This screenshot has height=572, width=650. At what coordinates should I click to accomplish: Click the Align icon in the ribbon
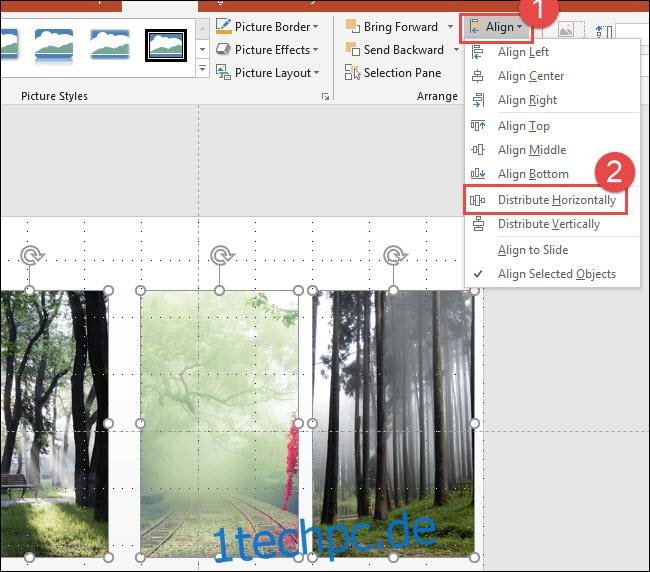click(x=475, y=27)
